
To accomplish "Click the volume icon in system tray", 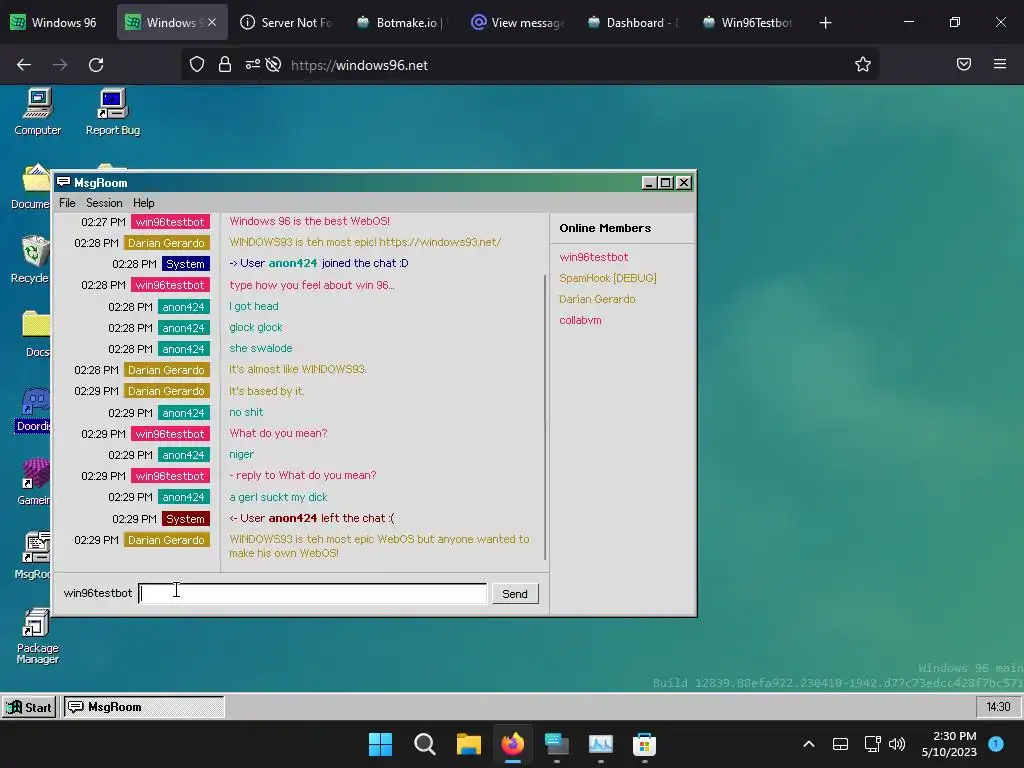I will (897, 744).
